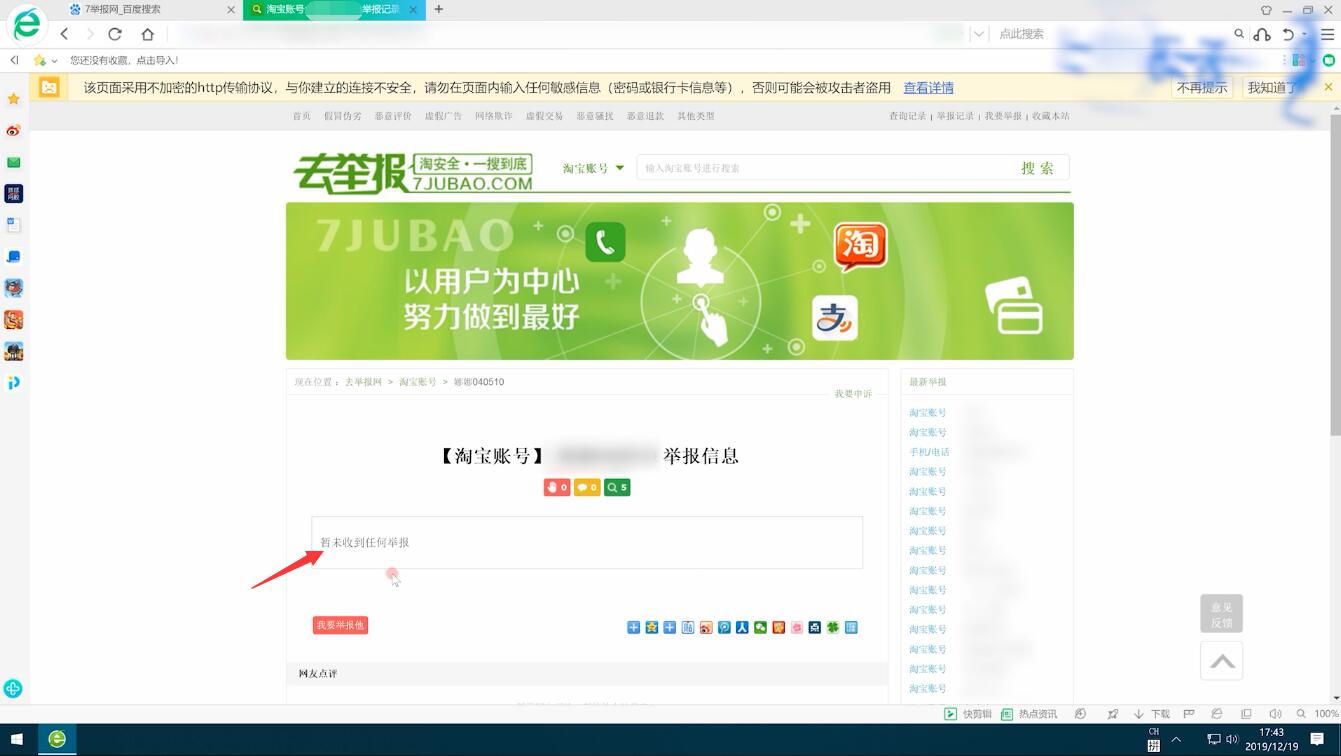Open the first blue plus share icon
1341x756 pixels.
coord(634,627)
